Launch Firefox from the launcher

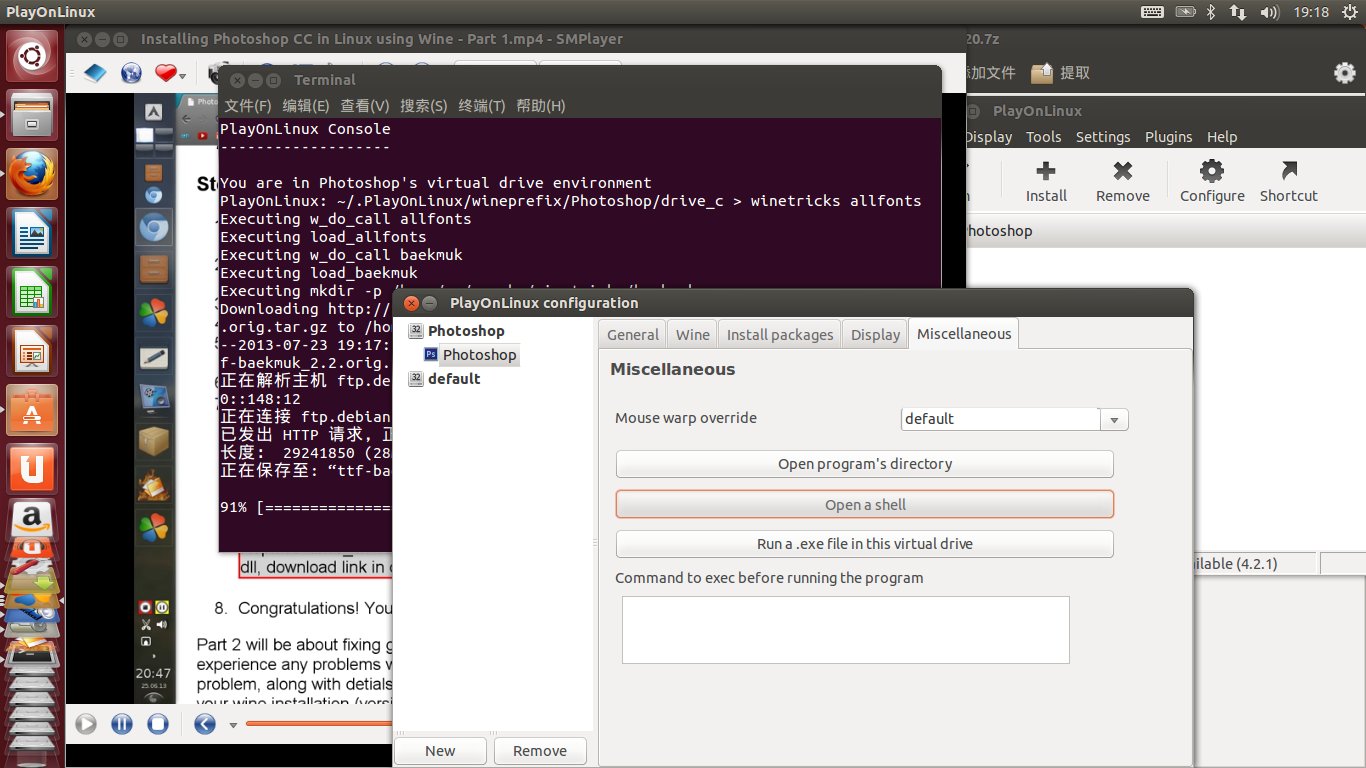click(32, 175)
